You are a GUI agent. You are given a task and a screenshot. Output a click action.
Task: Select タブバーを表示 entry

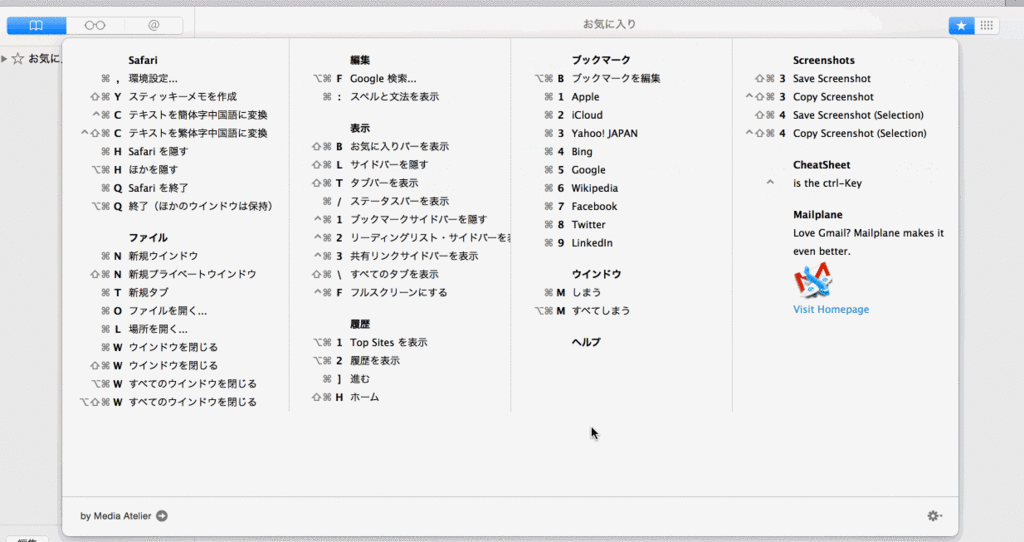point(384,183)
